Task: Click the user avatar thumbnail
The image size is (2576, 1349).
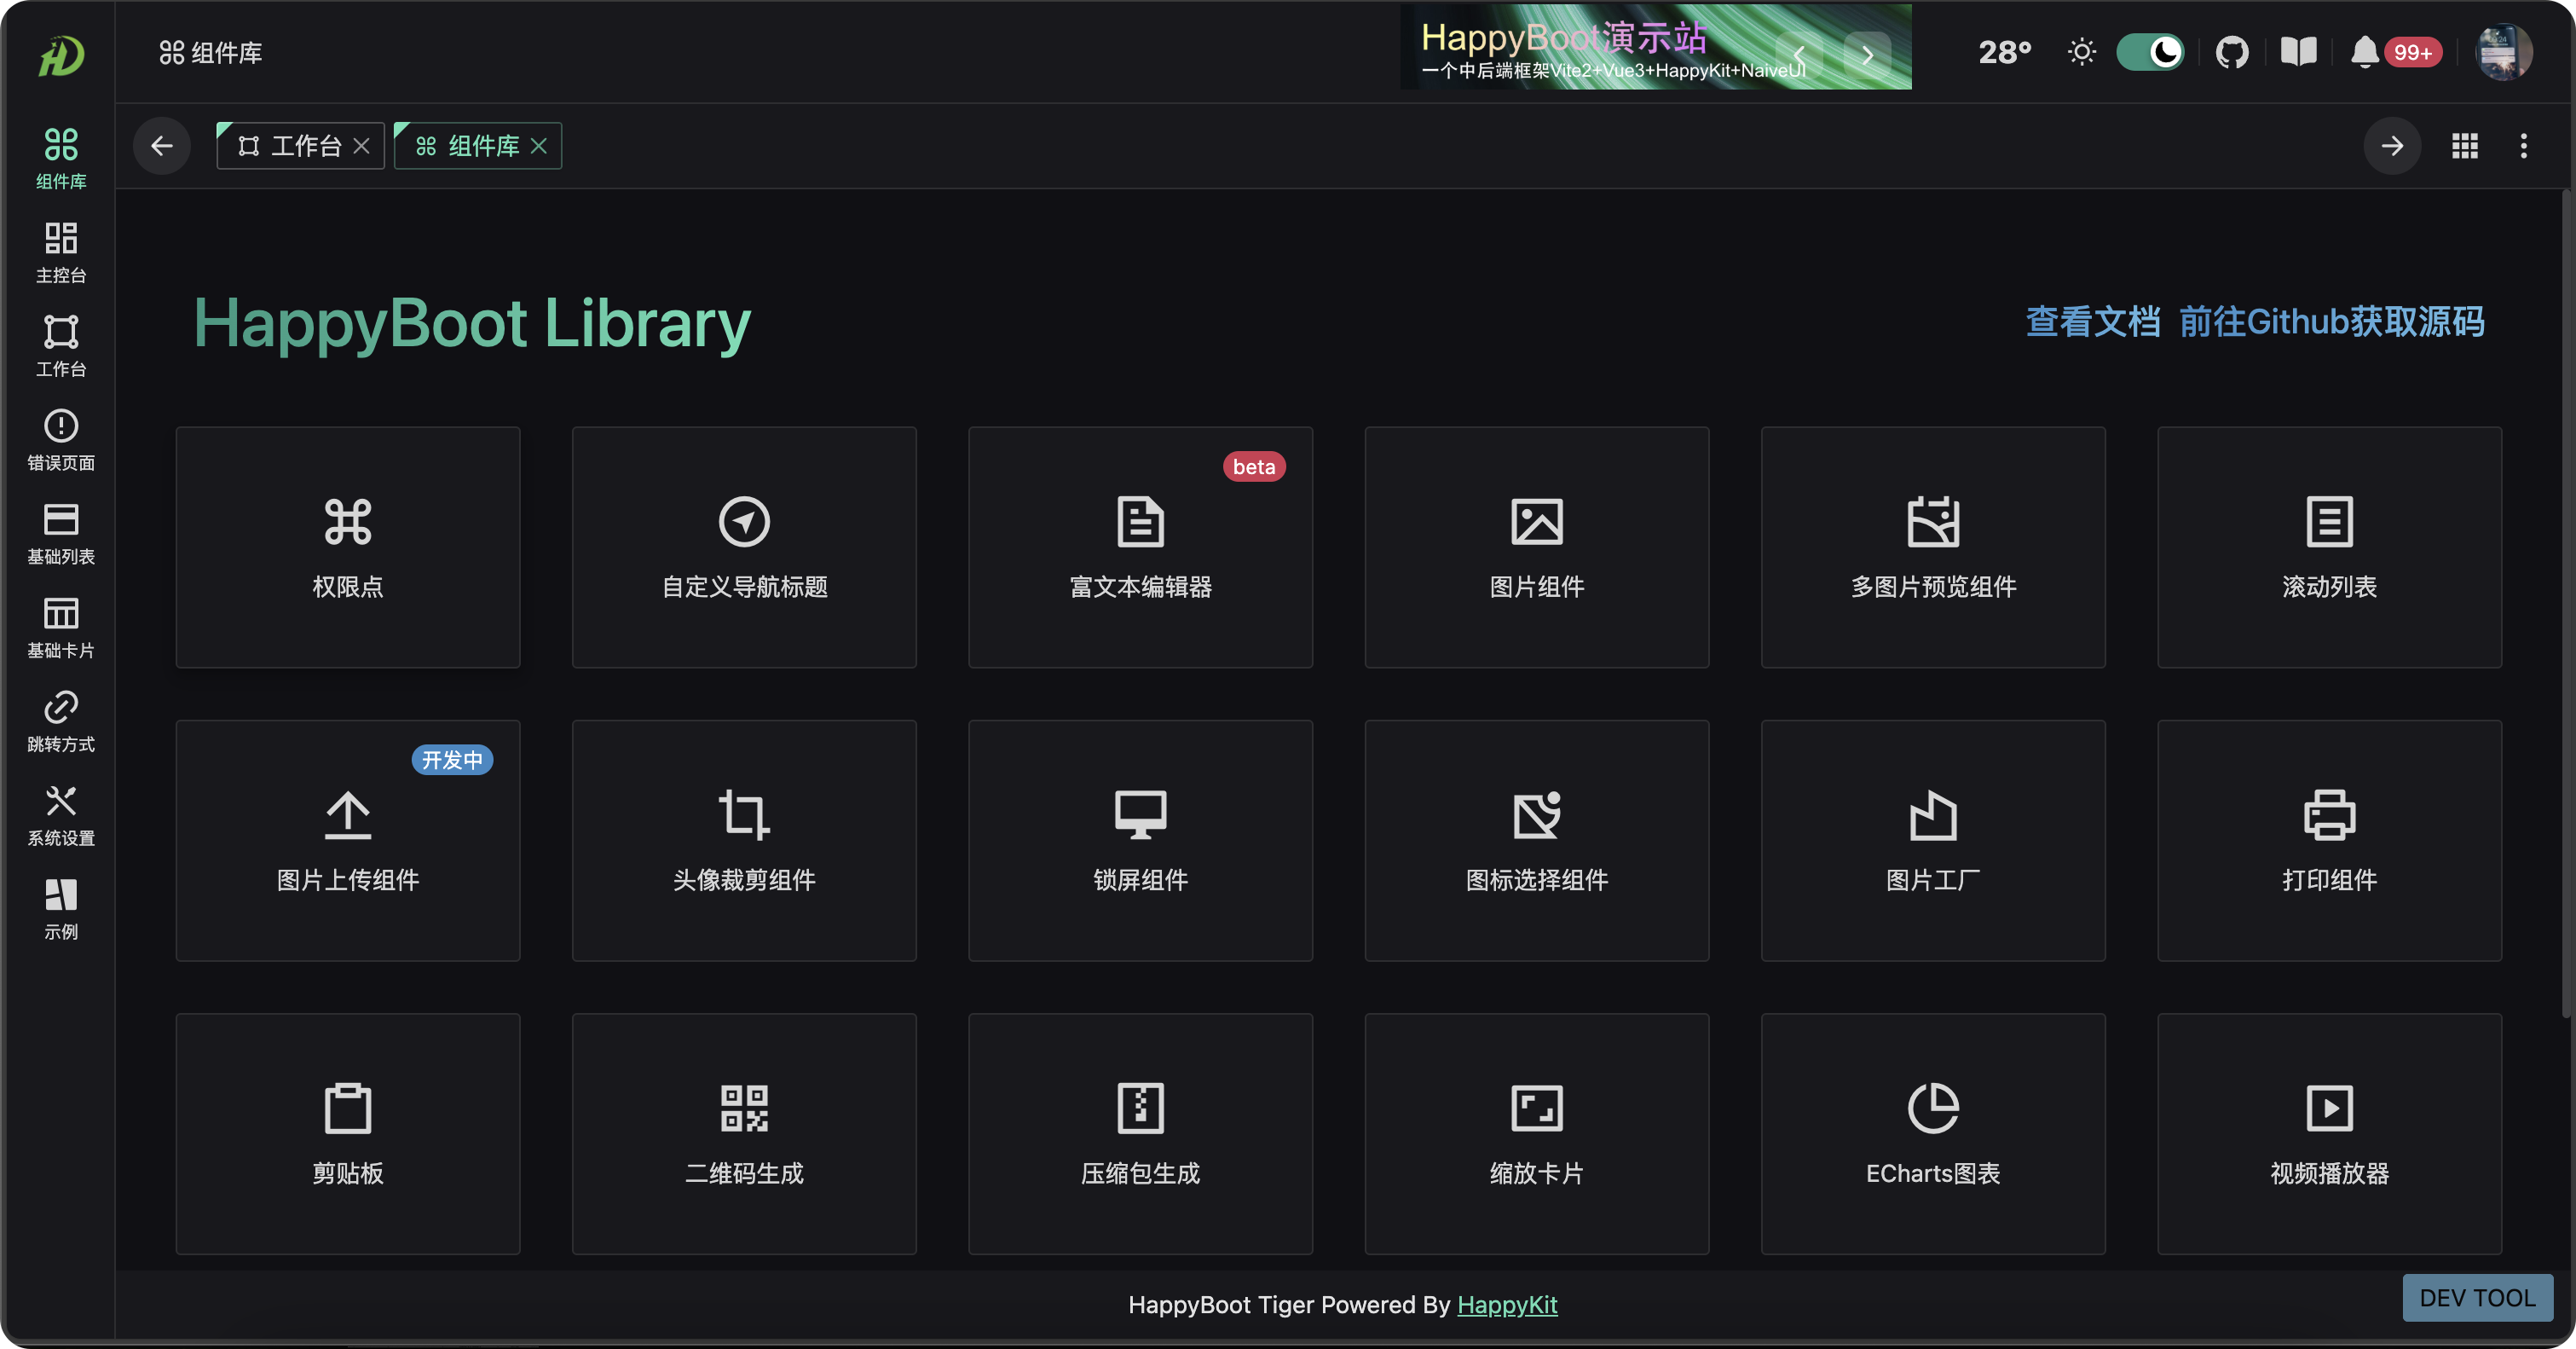Action: [x=2503, y=52]
